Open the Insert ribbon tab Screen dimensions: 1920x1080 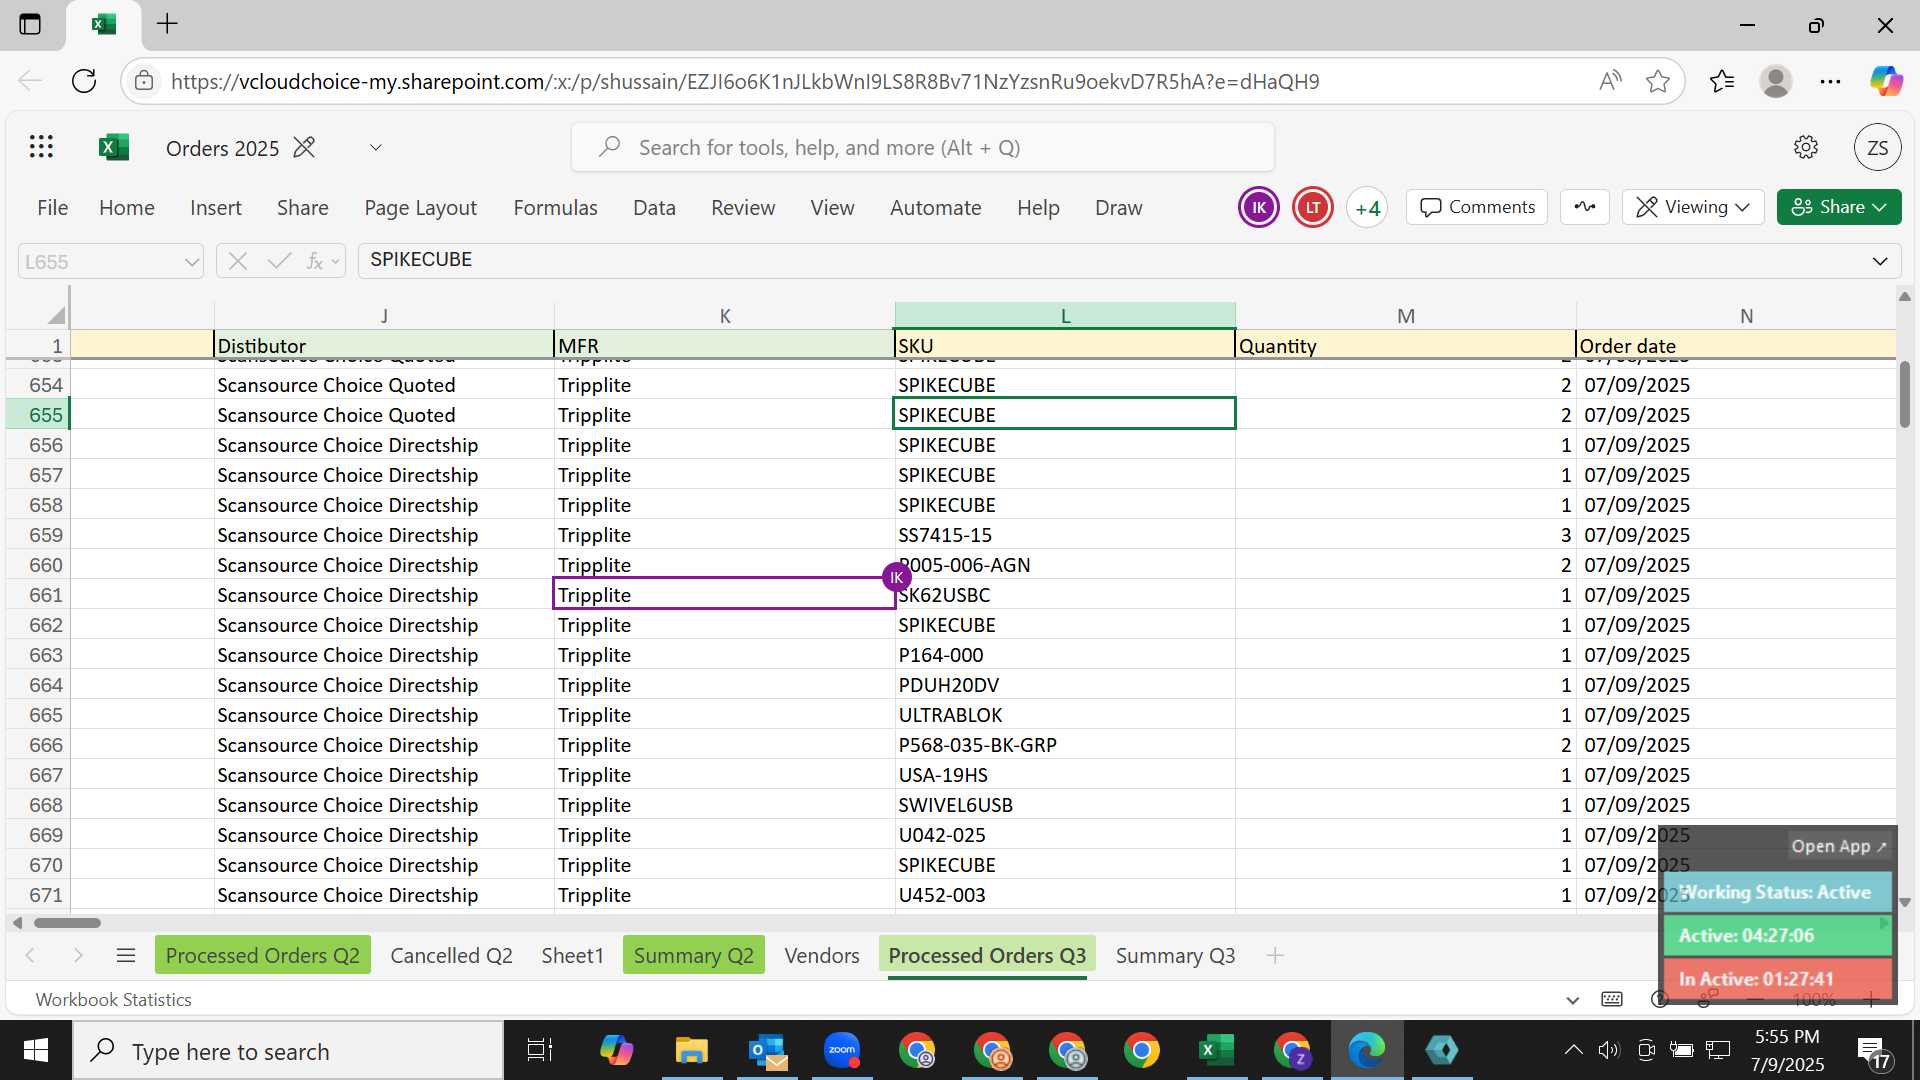tap(216, 207)
